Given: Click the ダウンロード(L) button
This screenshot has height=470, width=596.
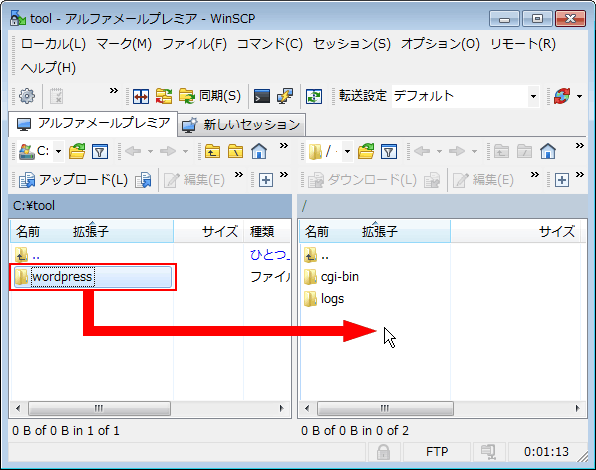Looking at the screenshot, I should [x=362, y=180].
